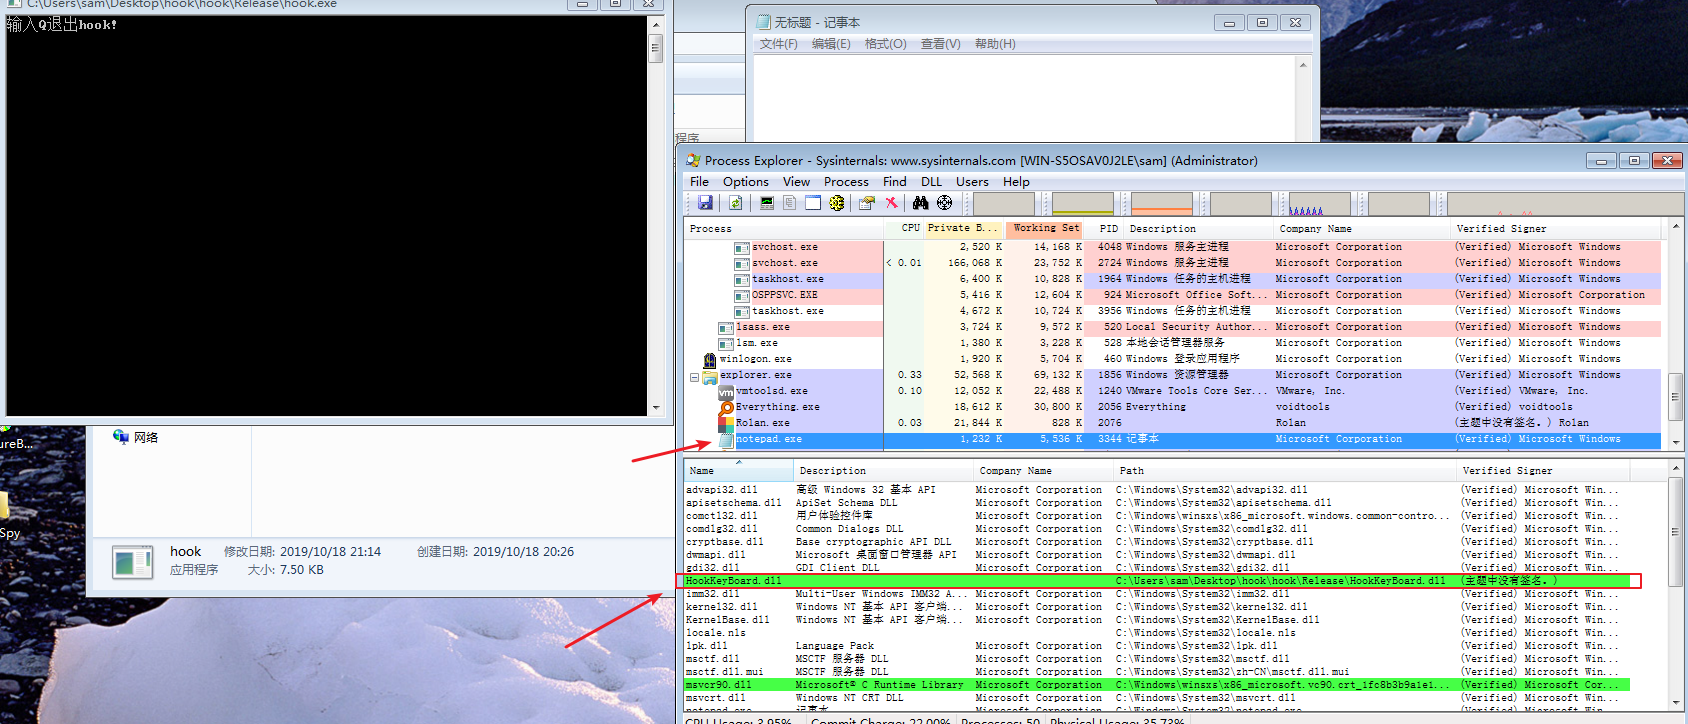
Task: Collapse the explorer.exe process tree node
Action: [x=694, y=377]
